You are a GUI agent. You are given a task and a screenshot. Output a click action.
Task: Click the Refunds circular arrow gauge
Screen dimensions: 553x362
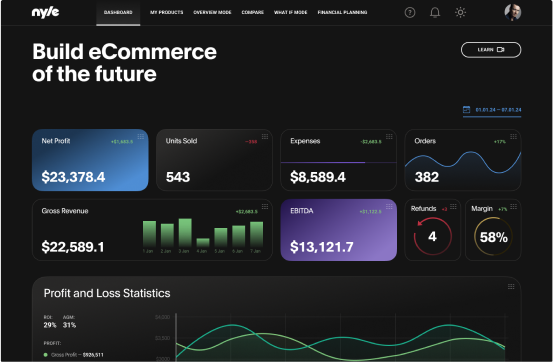[x=433, y=236]
